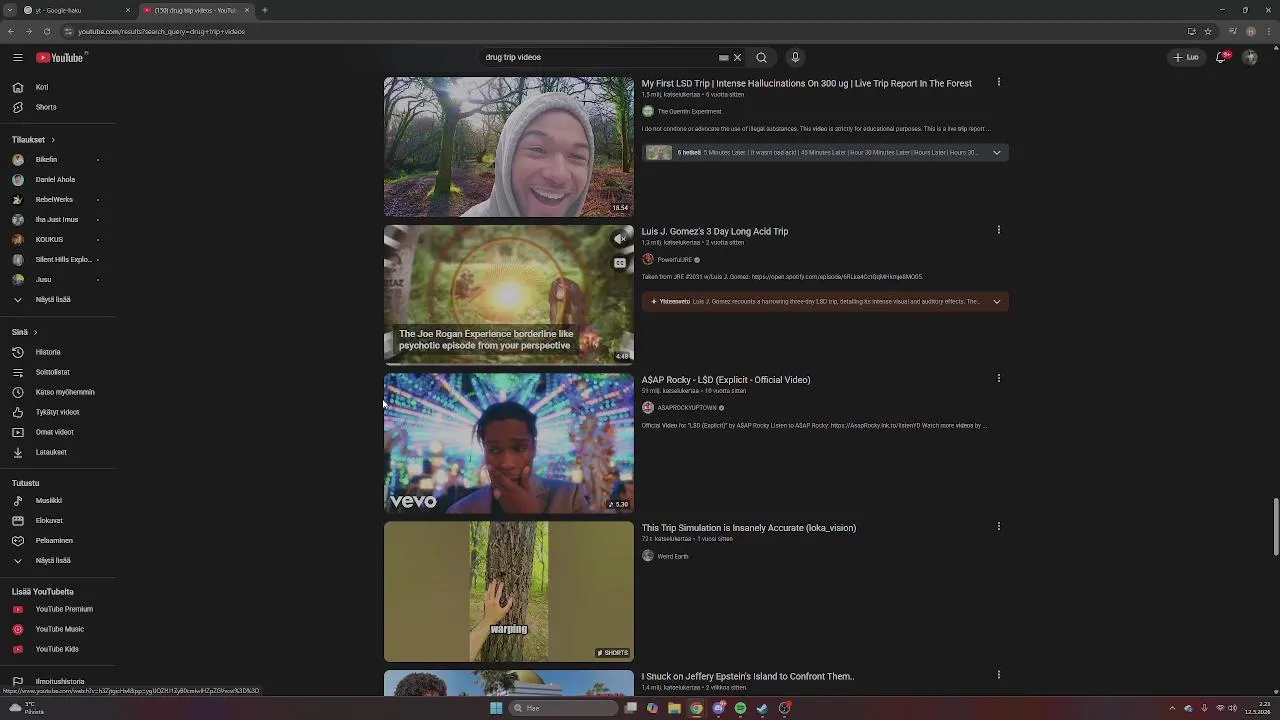Click the magnifier search button
Image resolution: width=1280 pixels, height=720 pixels.
(762, 57)
